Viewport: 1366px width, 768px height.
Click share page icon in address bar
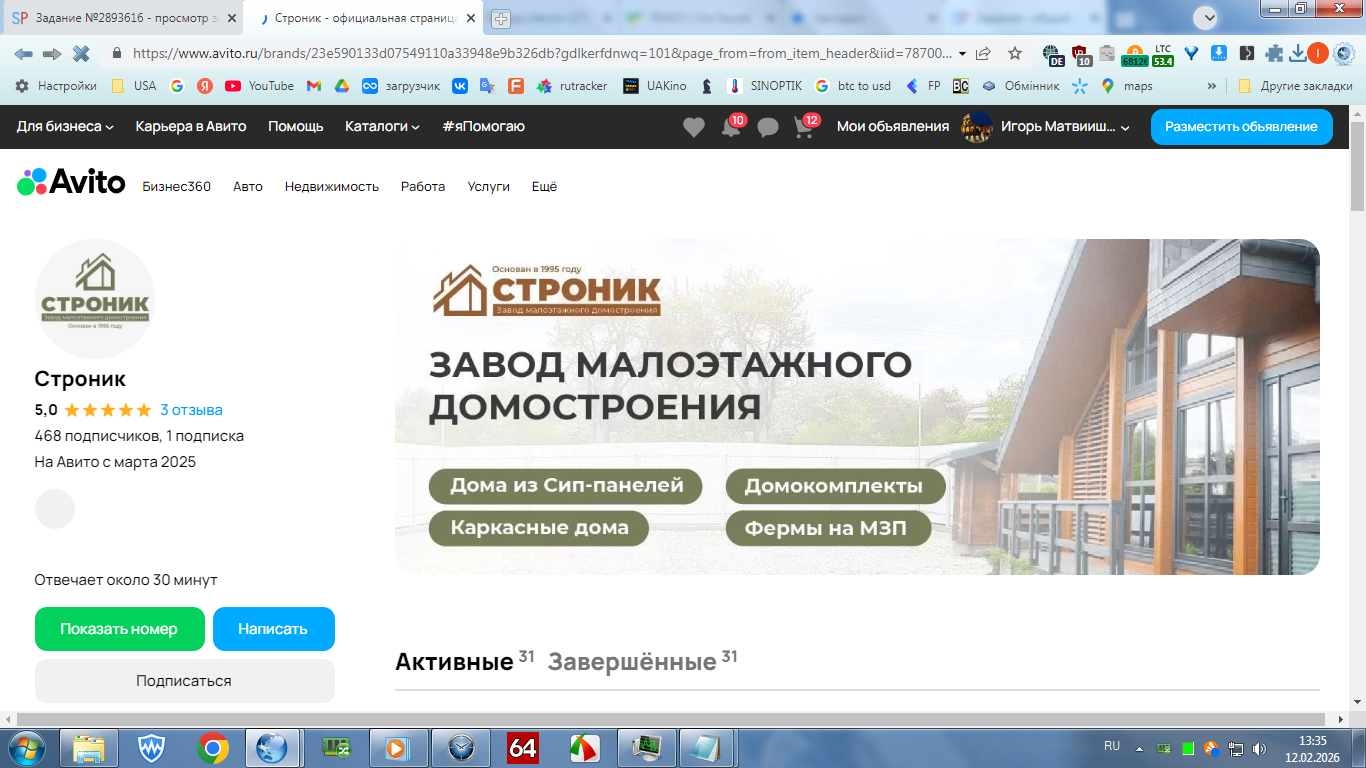[x=984, y=54]
